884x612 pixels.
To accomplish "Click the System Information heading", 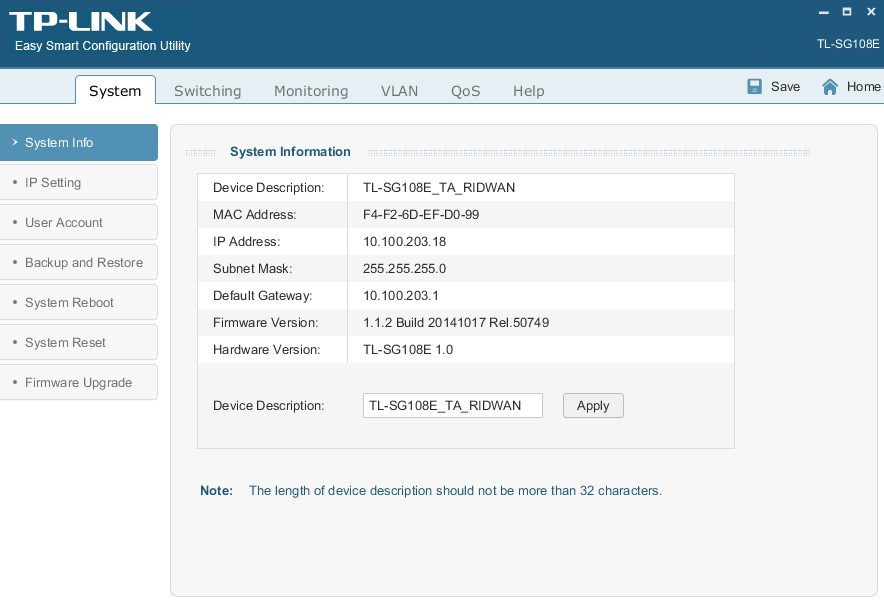I will (x=290, y=152).
